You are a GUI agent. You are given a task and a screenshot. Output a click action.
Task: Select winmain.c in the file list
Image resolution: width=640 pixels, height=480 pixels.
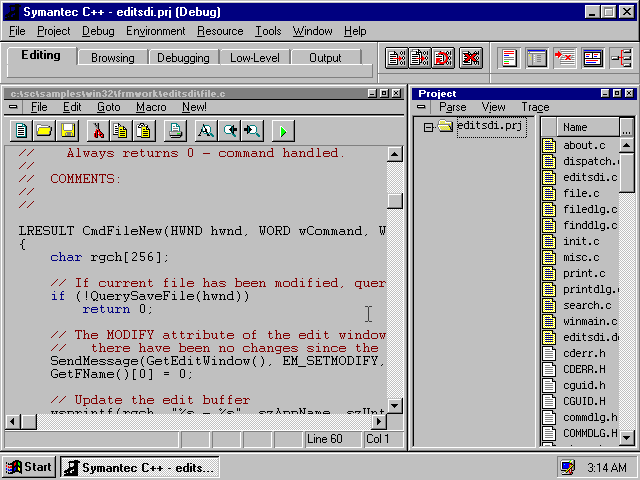(590, 321)
